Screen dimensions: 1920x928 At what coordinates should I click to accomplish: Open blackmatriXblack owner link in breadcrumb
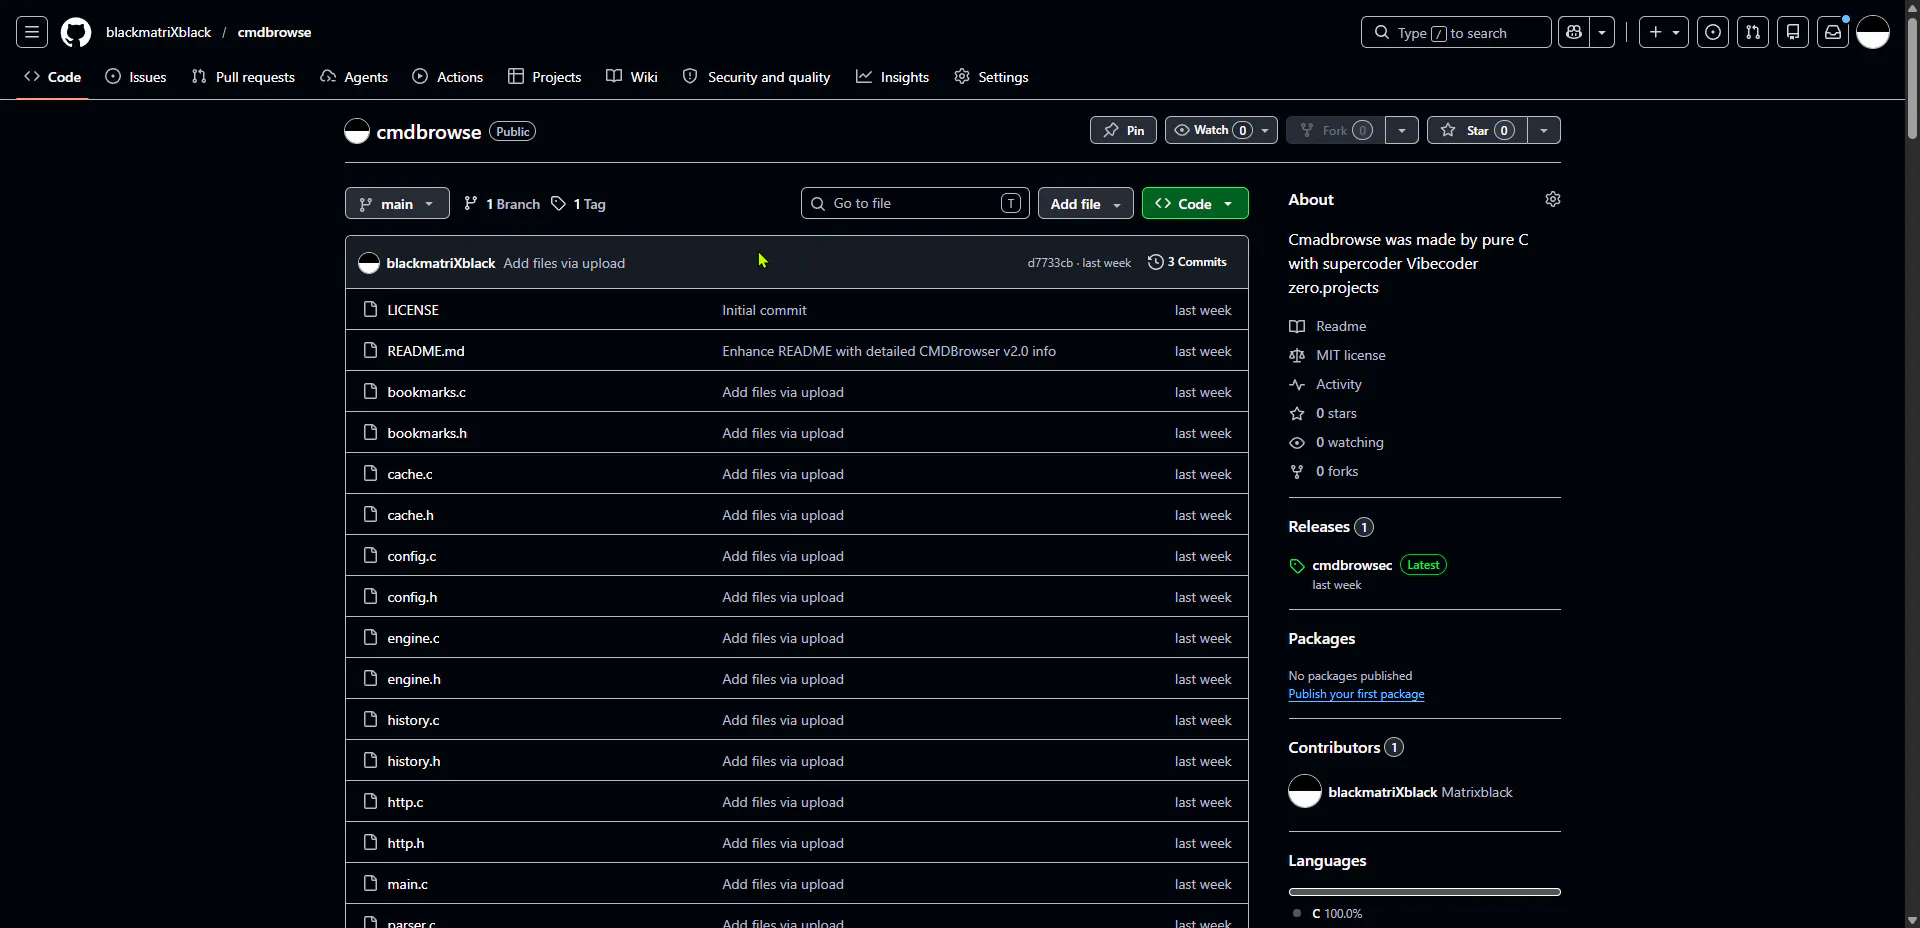point(158,32)
